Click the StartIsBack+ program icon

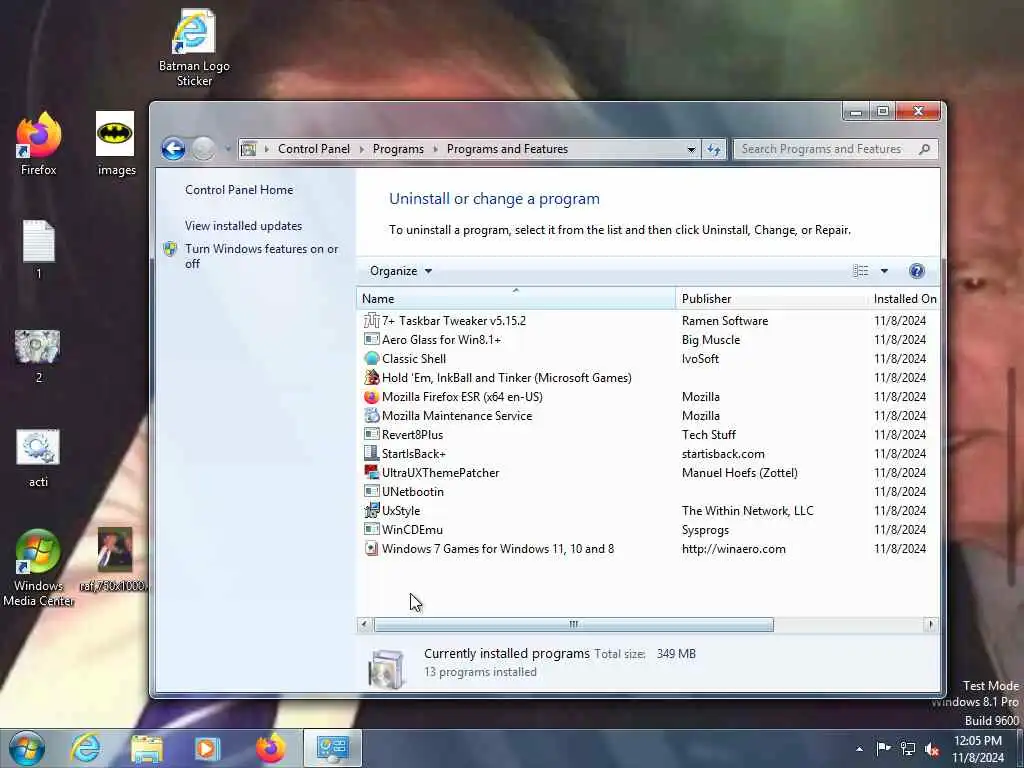(372, 453)
